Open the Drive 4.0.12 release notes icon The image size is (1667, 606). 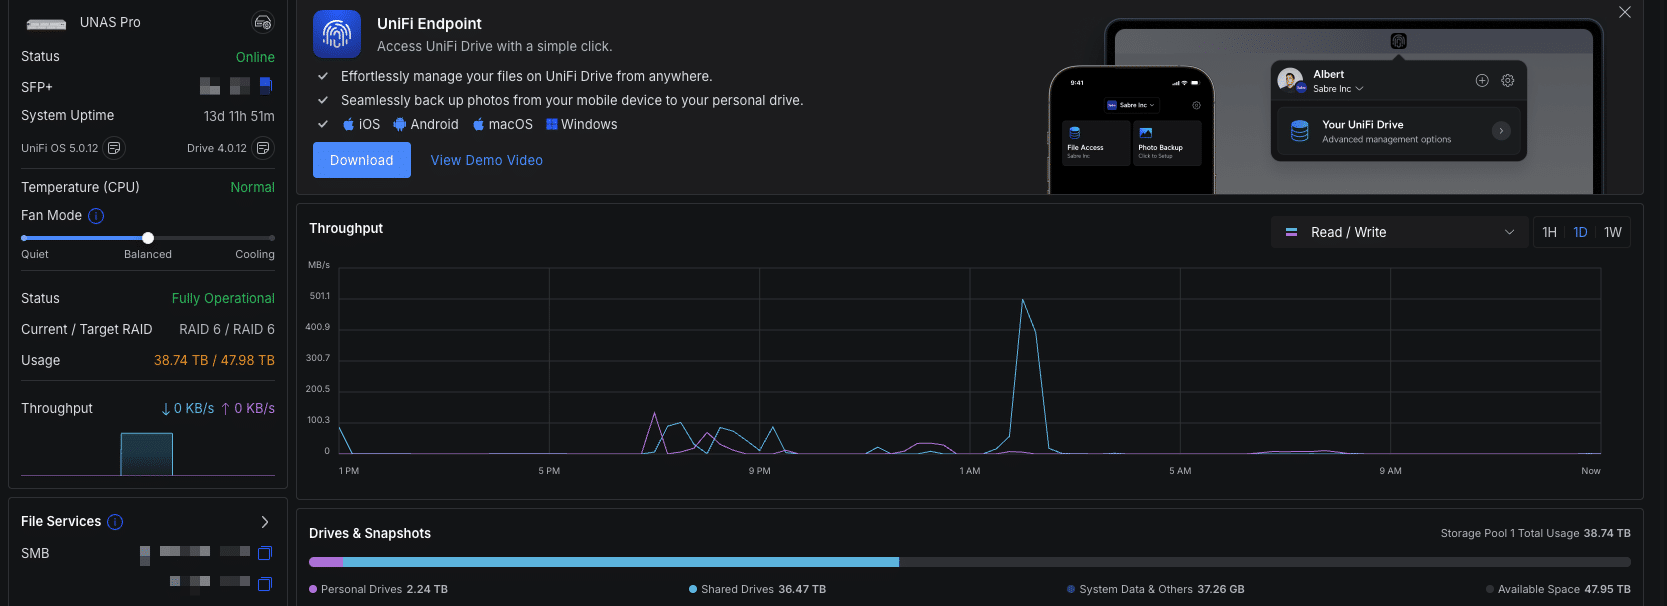[x=263, y=148]
